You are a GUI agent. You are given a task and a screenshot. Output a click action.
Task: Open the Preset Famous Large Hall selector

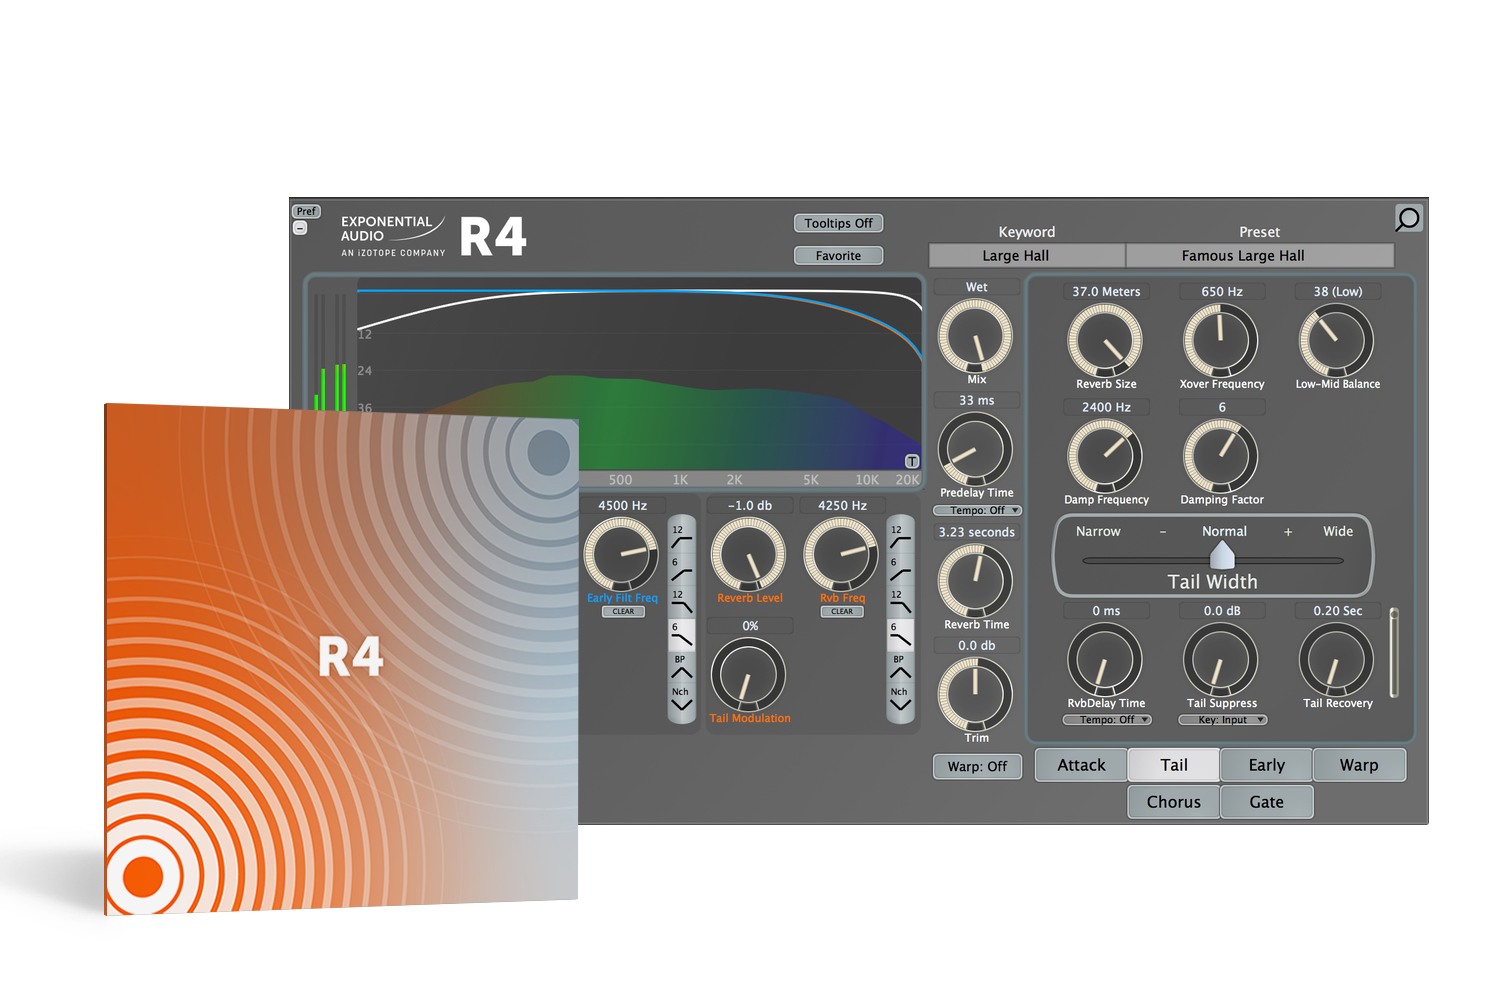pos(1260,255)
